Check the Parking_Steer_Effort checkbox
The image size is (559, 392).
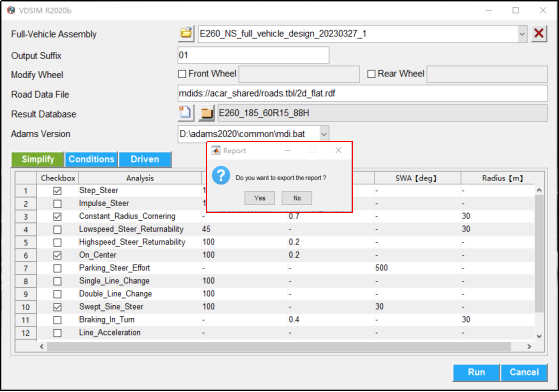[57, 268]
